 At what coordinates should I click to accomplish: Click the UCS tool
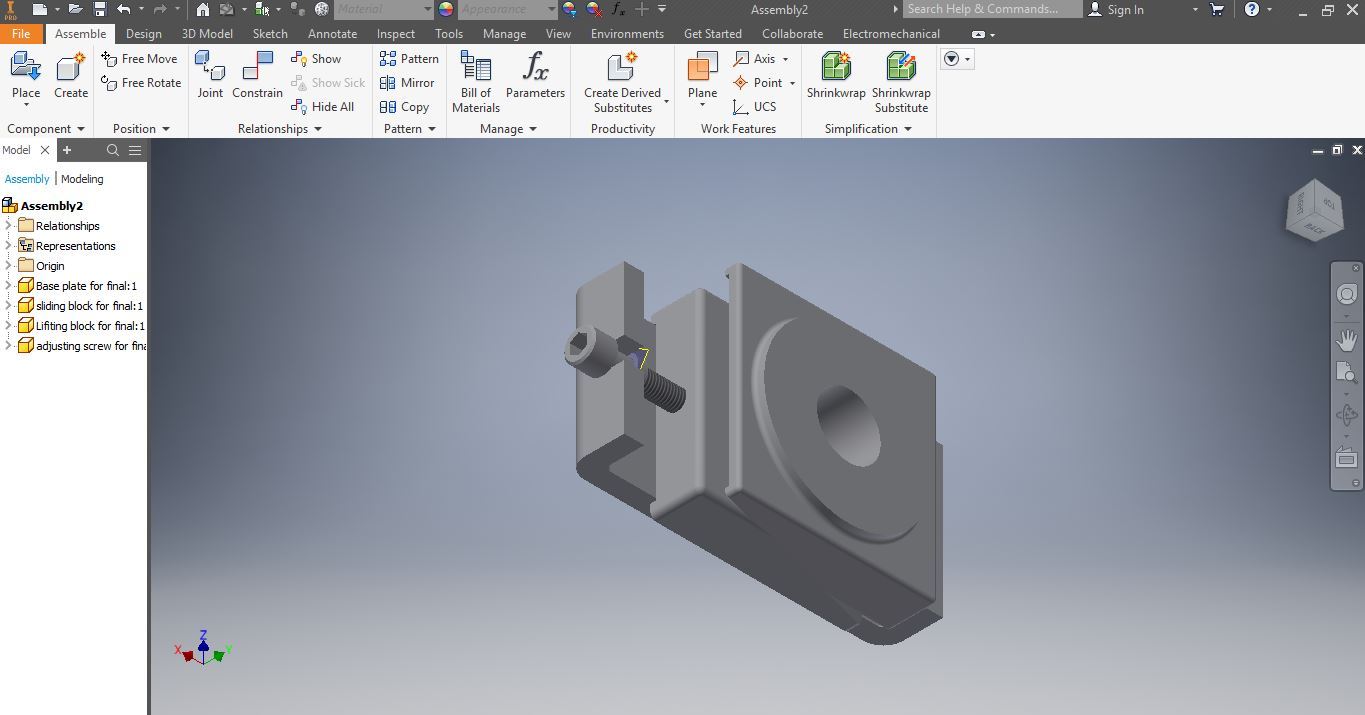[x=754, y=107]
